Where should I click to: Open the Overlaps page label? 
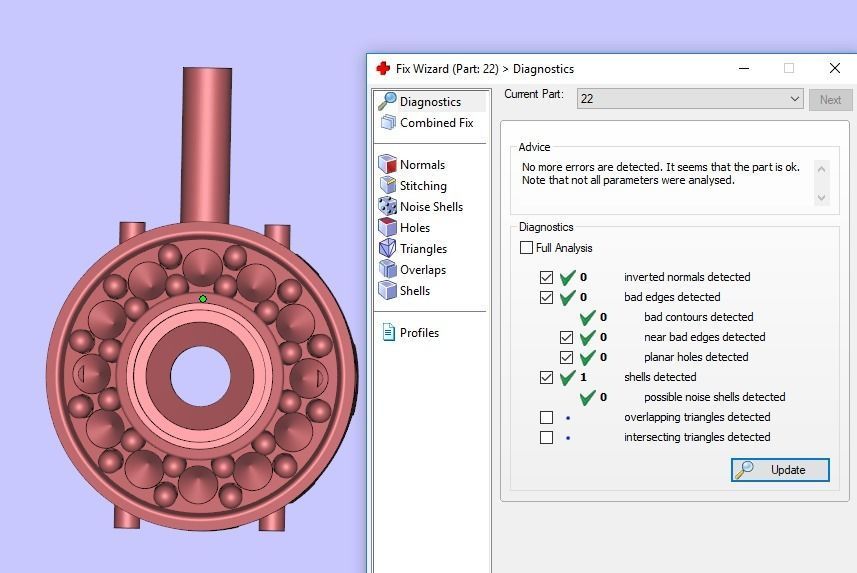point(422,270)
